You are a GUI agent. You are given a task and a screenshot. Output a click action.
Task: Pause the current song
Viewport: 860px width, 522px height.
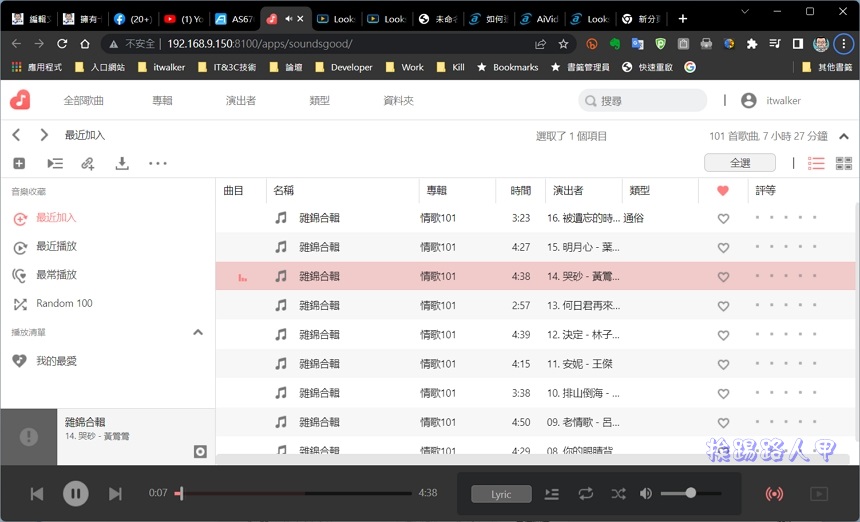[x=76, y=494]
